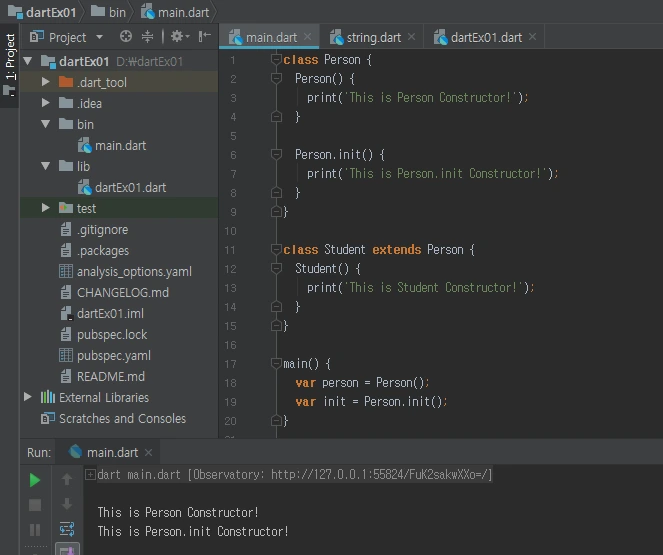The width and height of the screenshot is (663, 555).
Task: Select the .gitignore file
Action: pyautogui.click(x=94, y=230)
